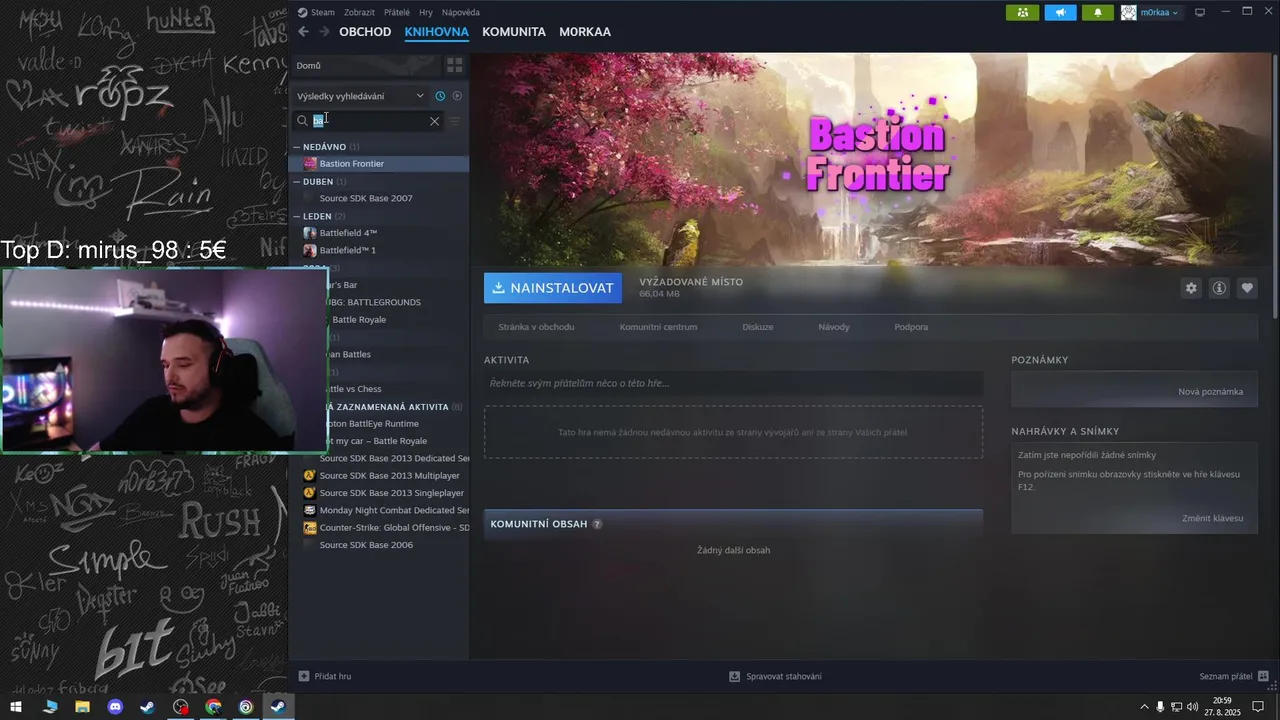This screenshot has width=1280, height=720.
Task: Open the Přátelé menu
Action: 397,12
